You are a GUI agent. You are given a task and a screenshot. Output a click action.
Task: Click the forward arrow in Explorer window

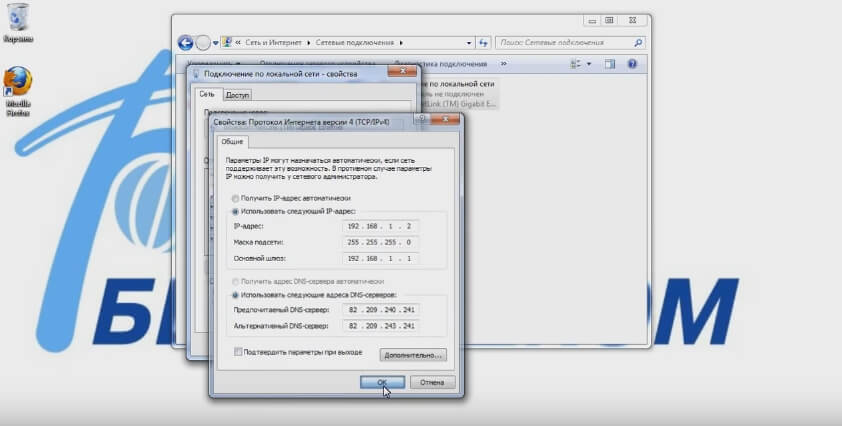point(202,43)
